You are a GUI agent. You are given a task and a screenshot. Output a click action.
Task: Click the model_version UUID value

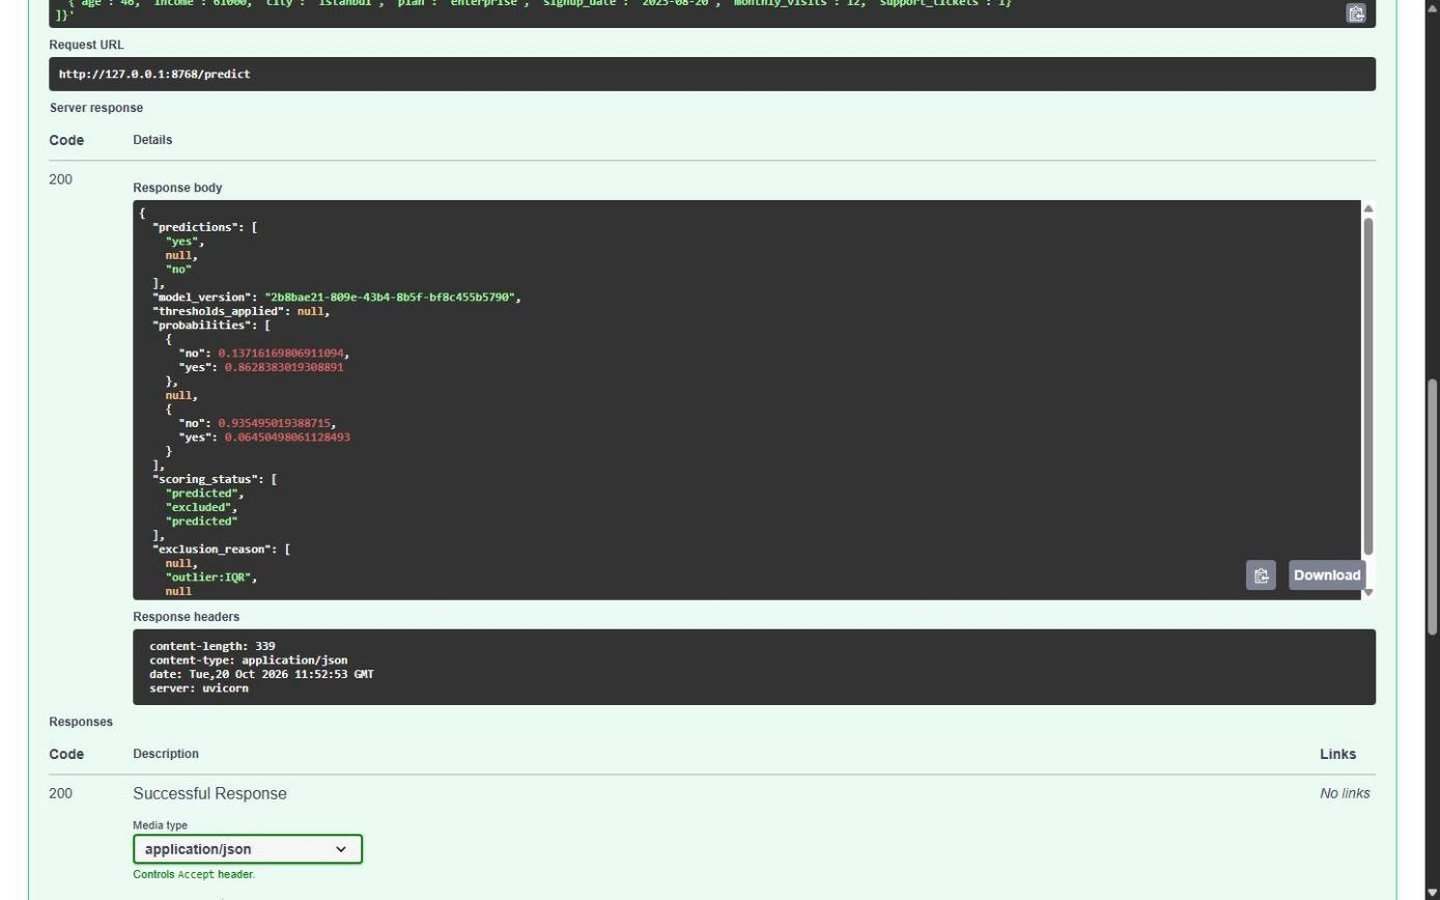(x=390, y=297)
